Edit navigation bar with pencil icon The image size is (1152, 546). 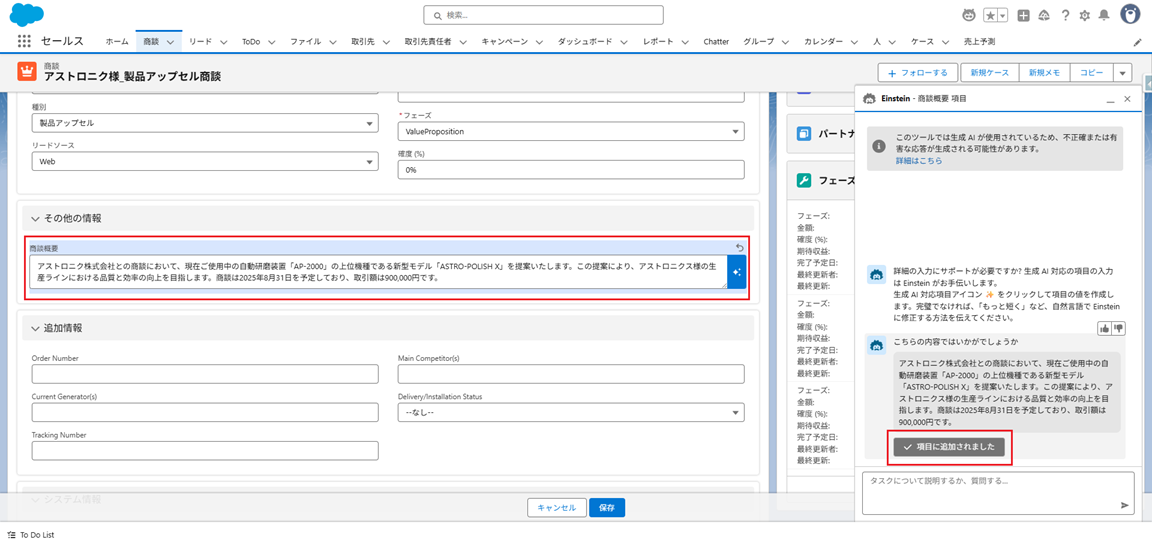[1137, 42]
